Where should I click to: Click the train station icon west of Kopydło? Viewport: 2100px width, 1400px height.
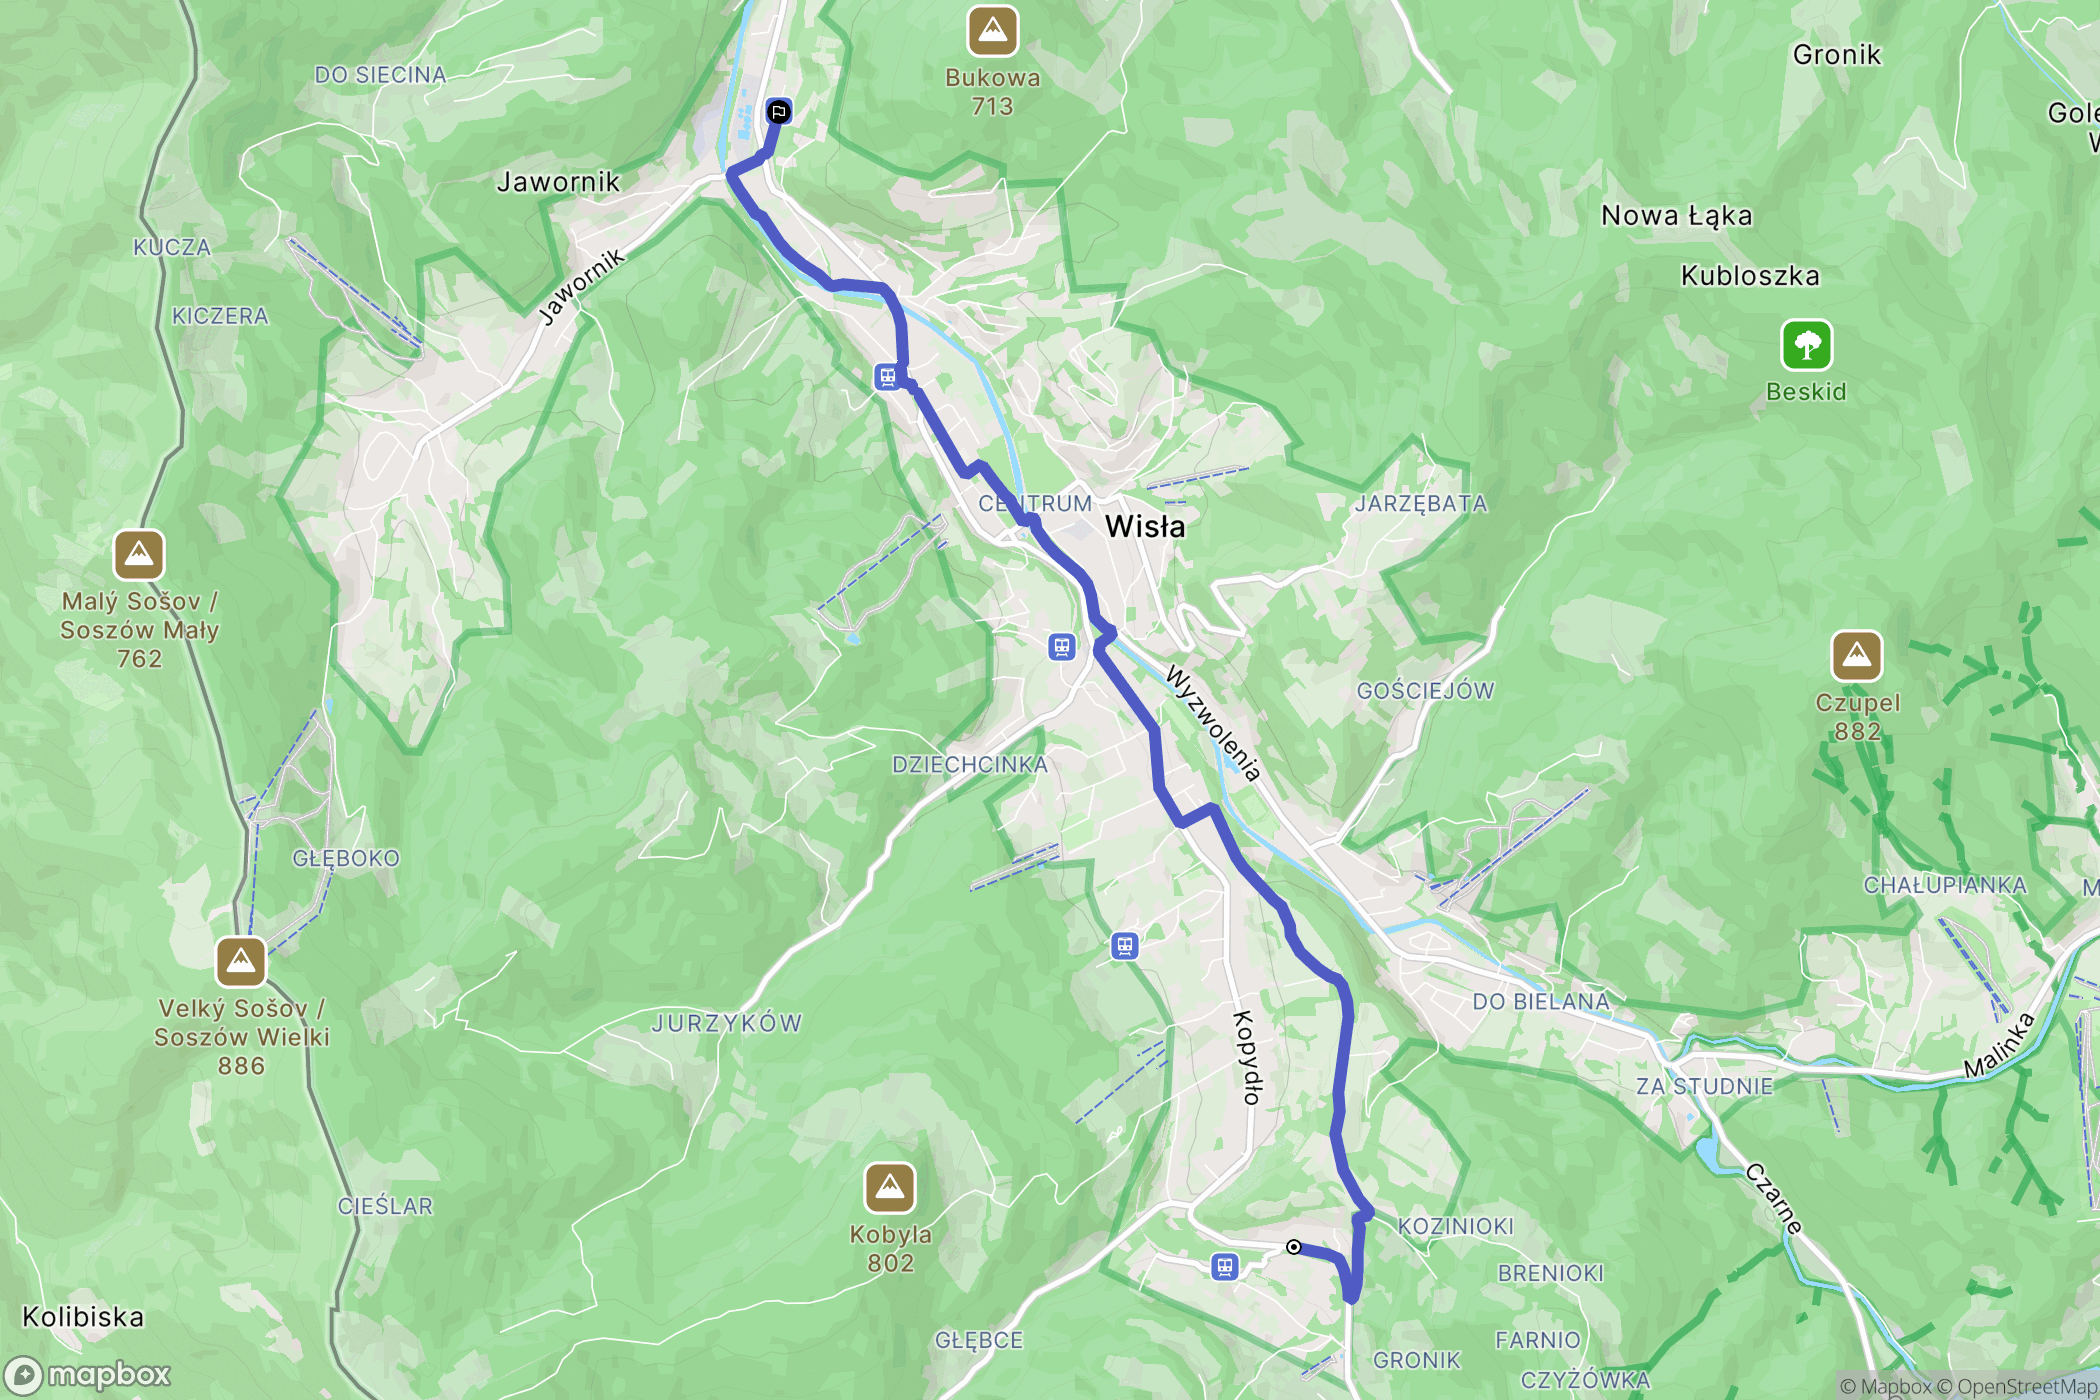point(1125,946)
